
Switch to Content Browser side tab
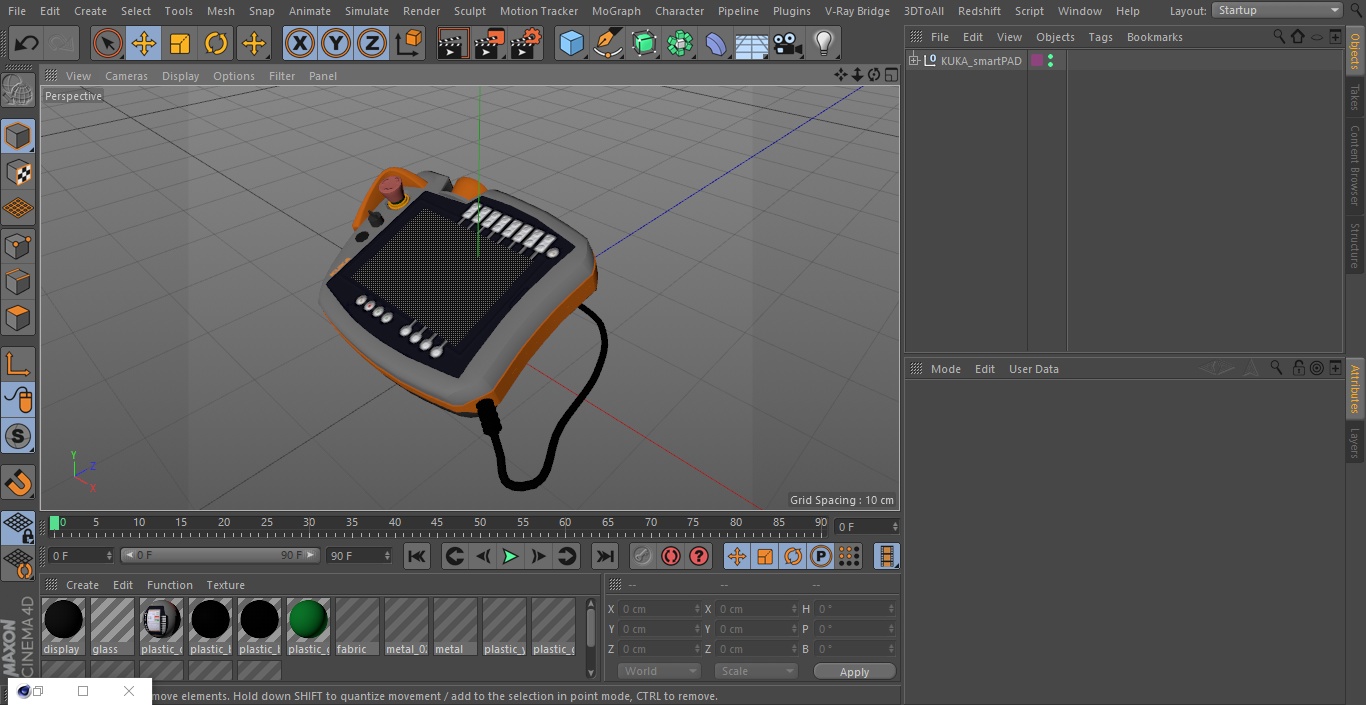[1355, 165]
